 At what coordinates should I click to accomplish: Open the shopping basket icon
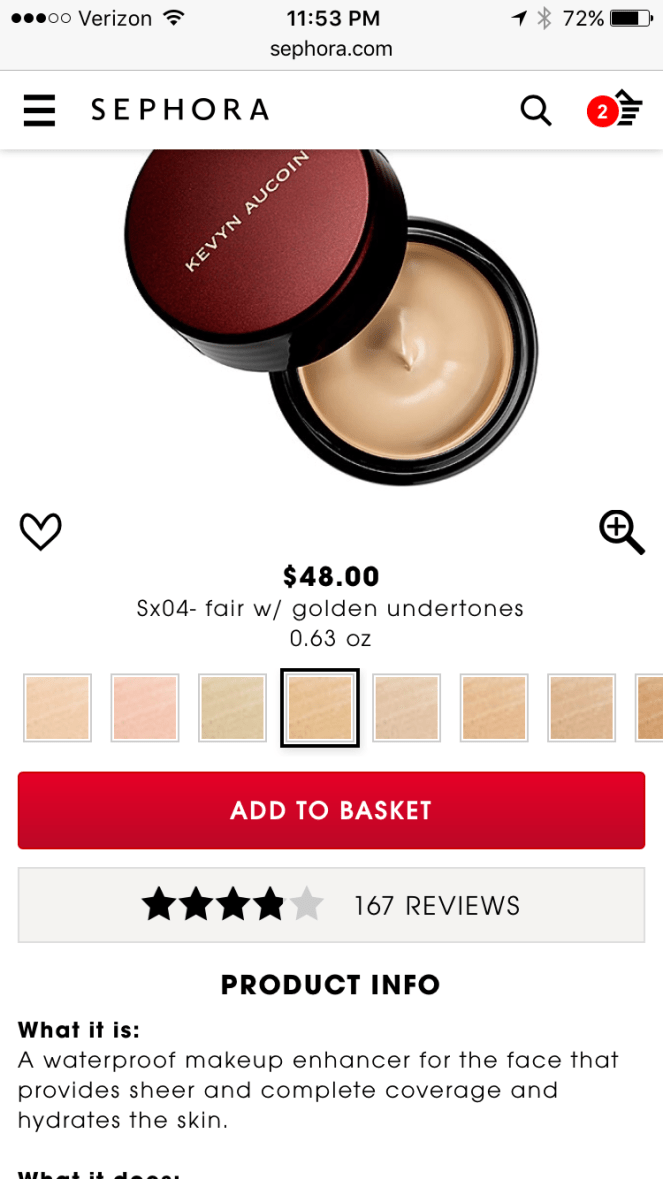(x=628, y=109)
